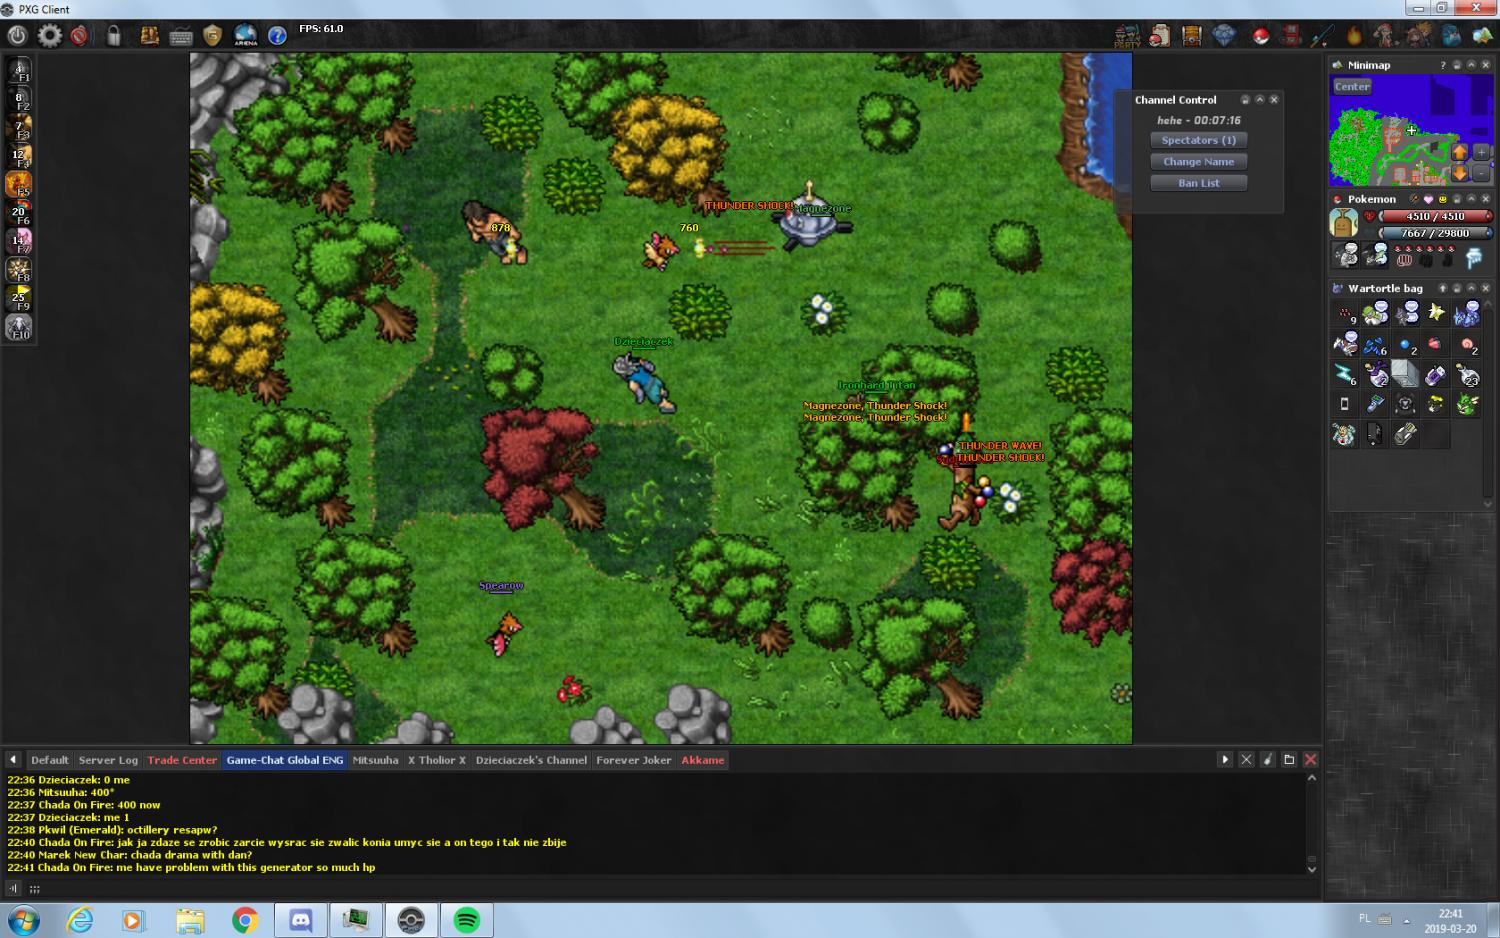Open the blue diamond icon
Image resolution: width=1500 pixels, height=938 pixels.
(x=1224, y=36)
